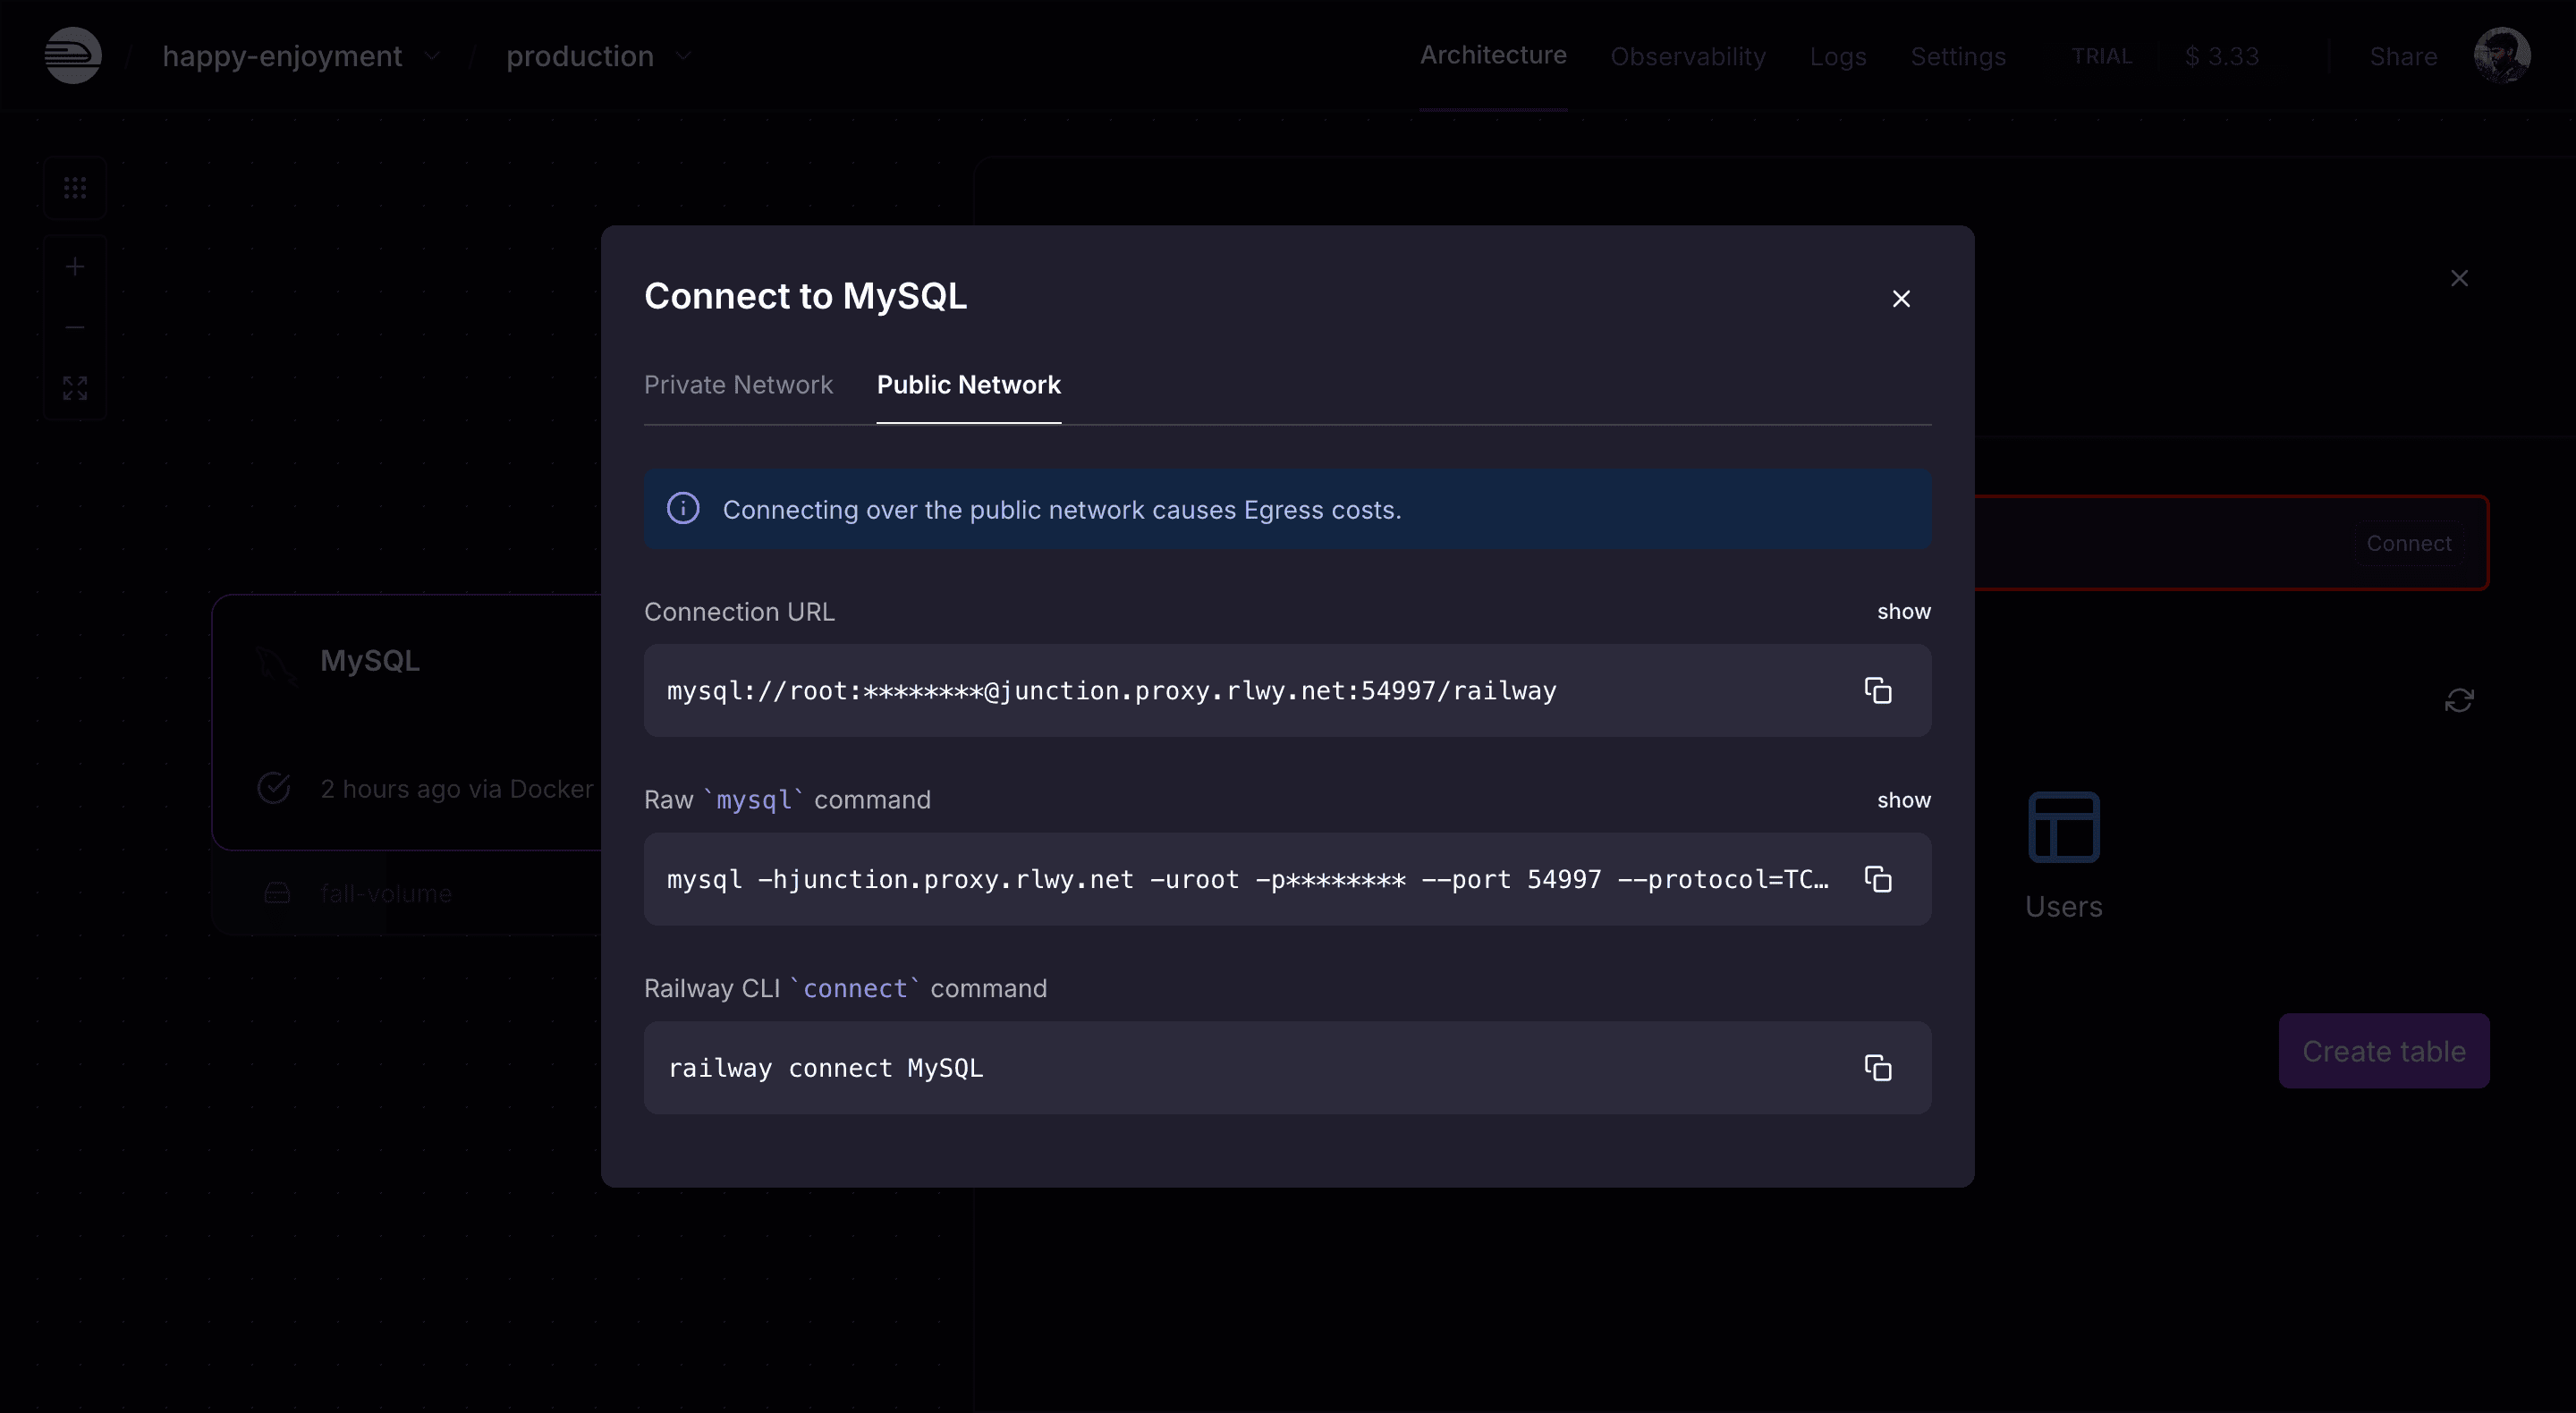Click the fall-volume volume row
This screenshot has width=2576, height=1413.
click(407, 893)
